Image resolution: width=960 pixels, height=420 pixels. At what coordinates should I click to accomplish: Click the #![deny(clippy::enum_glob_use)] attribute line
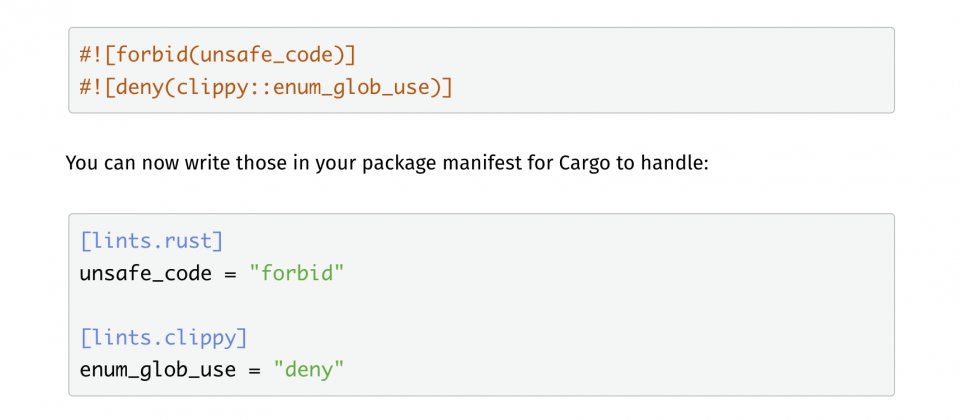[266, 88]
